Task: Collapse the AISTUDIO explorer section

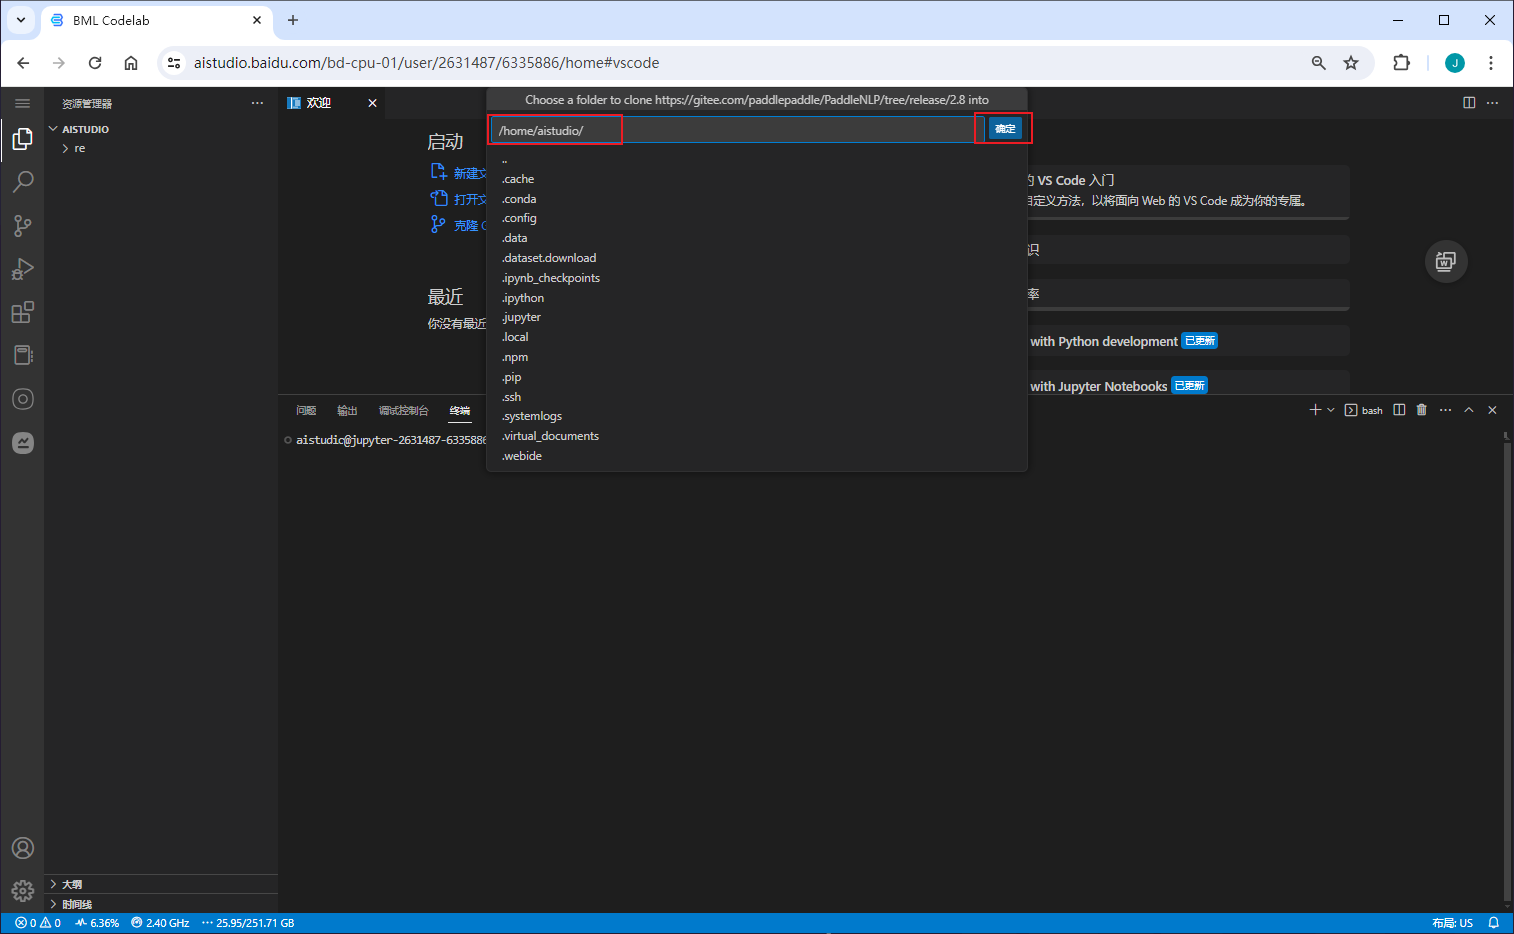Action: 161,129
